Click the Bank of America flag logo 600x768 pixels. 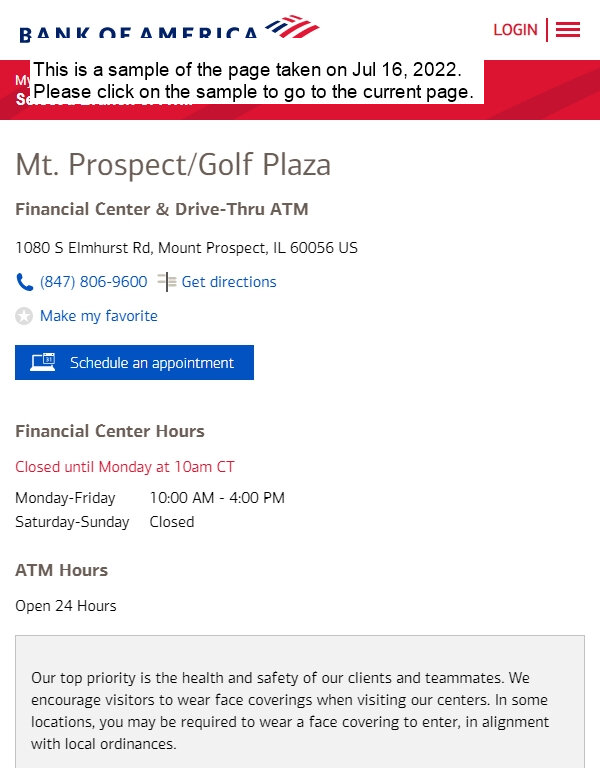(x=292, y=26)
